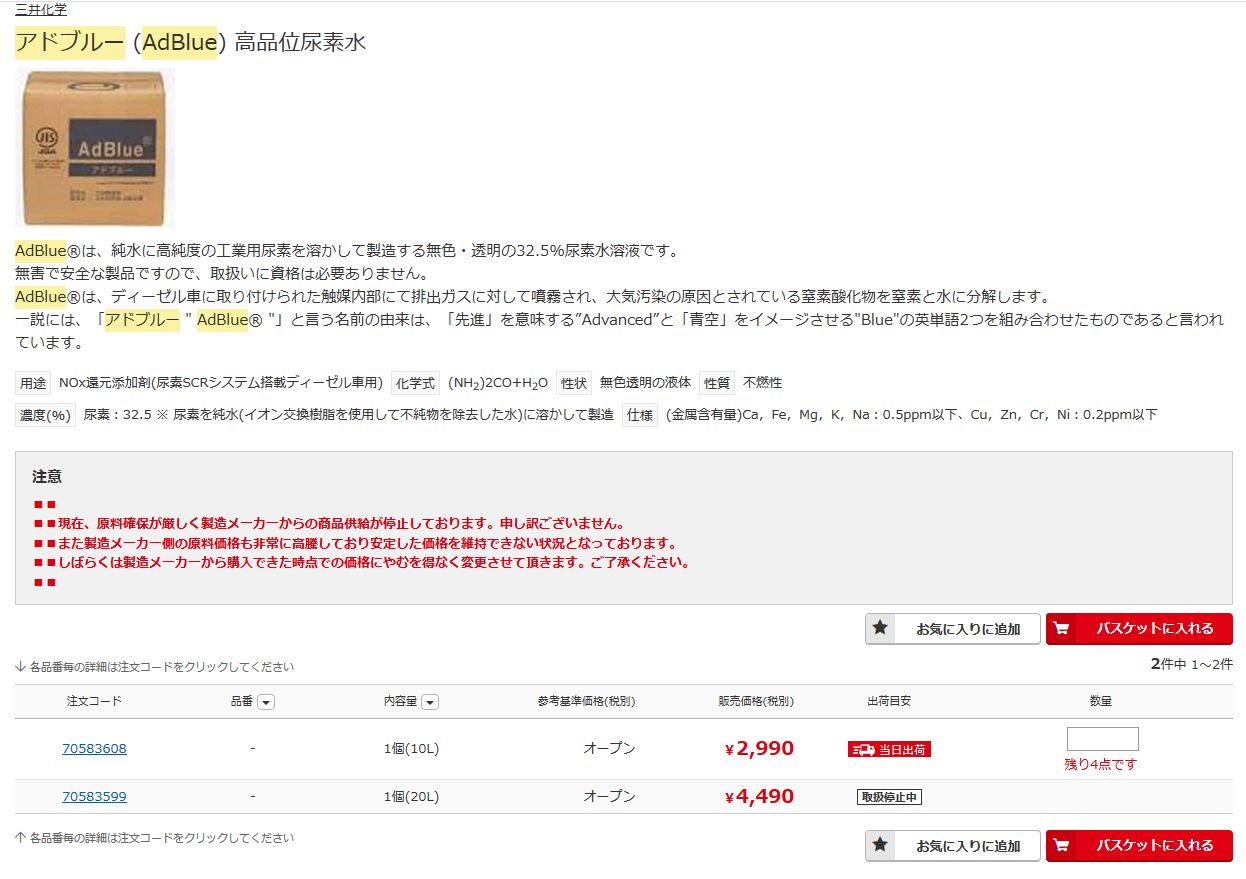Click the product title アドブルー (AdBlue) 高品位尿素水

[191, 43]
